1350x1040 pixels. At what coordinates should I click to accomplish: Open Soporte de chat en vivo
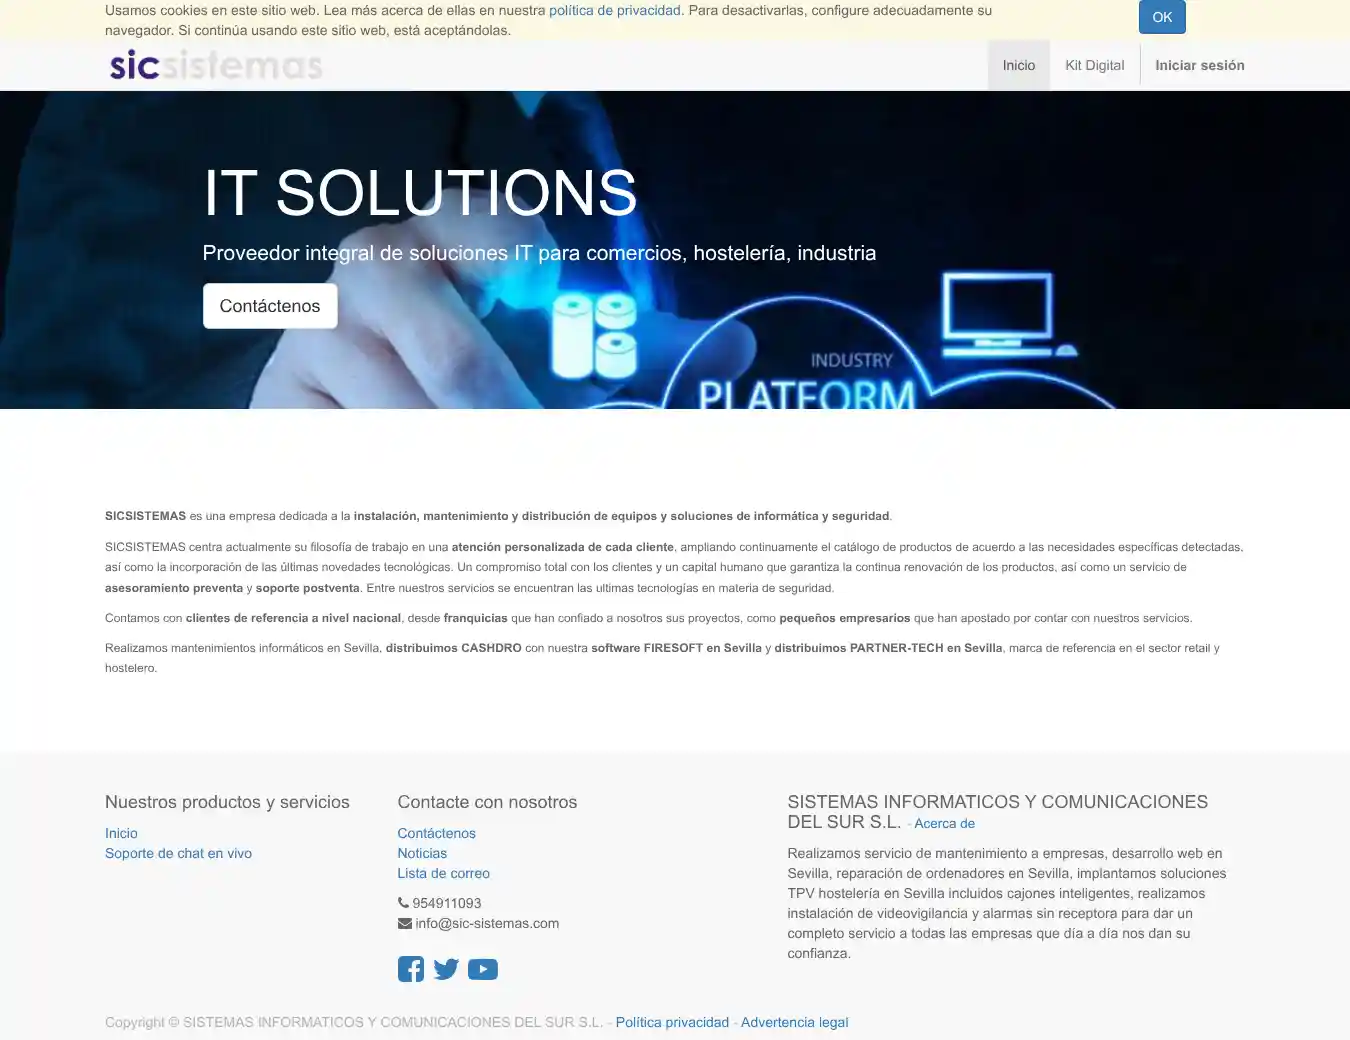point(178,853)
